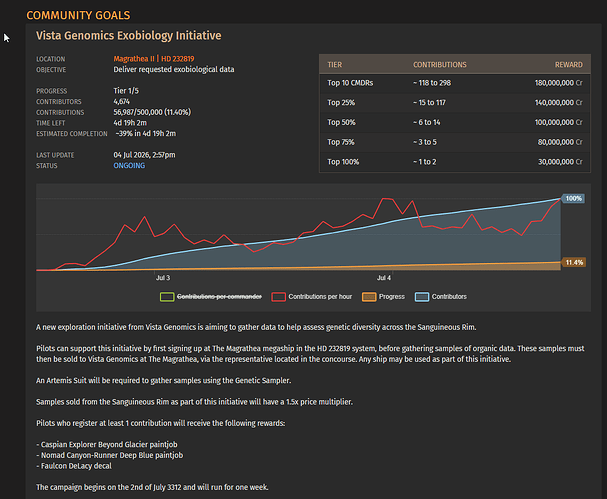Click the Contributors legend label
The image size is (607, 499).
[449, 297]
